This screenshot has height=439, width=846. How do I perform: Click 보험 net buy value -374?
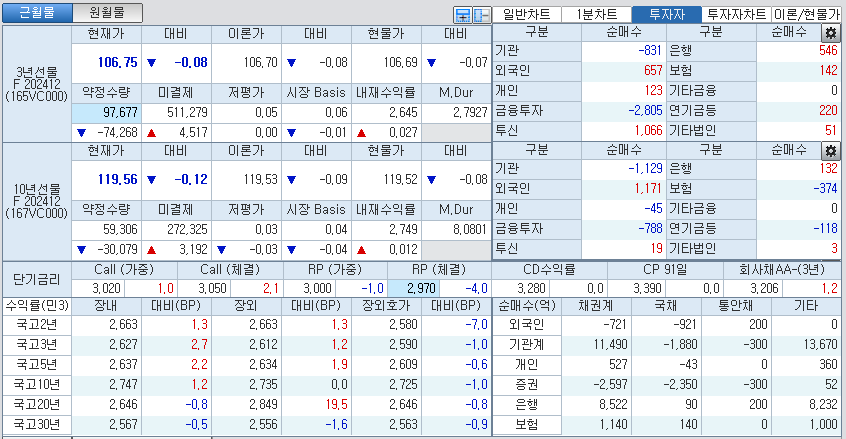(x=826, y=188)
